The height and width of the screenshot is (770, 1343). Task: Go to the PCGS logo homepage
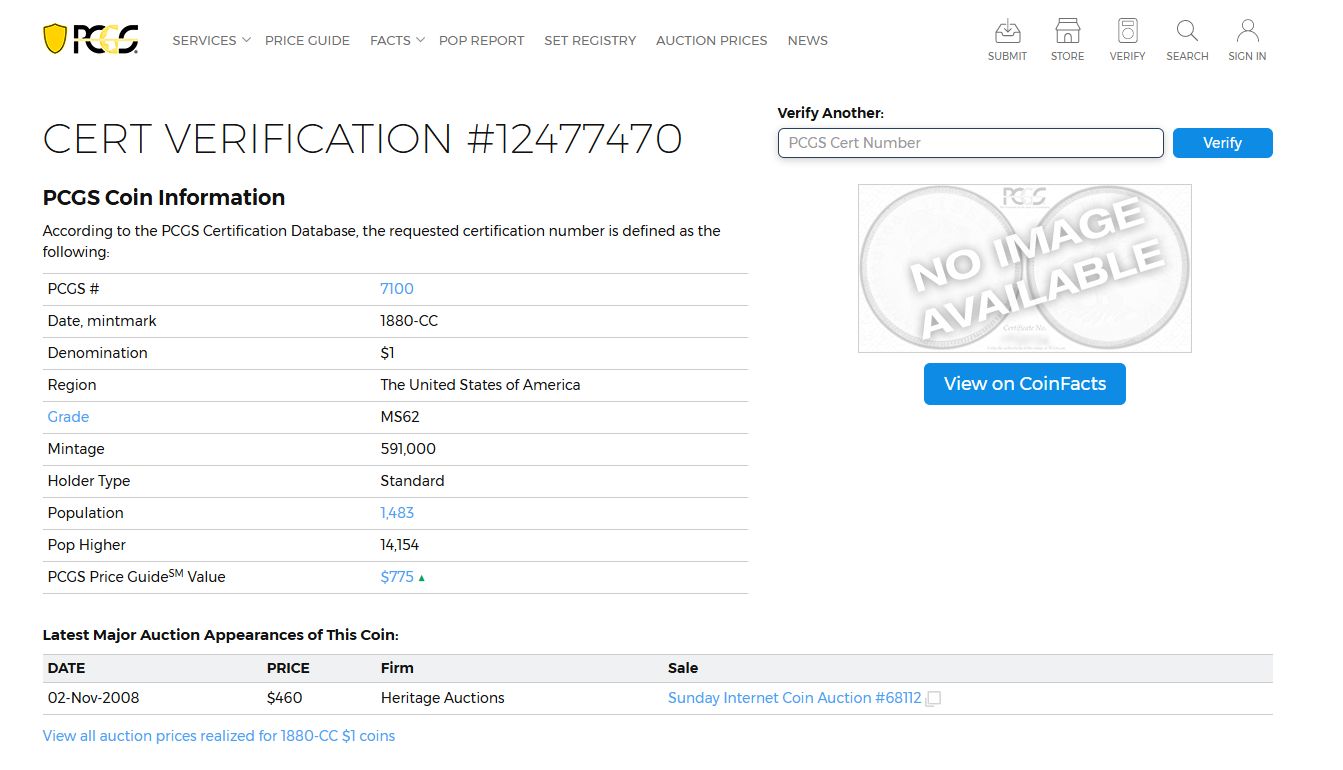pyautogui.click(x=91, y=39)
